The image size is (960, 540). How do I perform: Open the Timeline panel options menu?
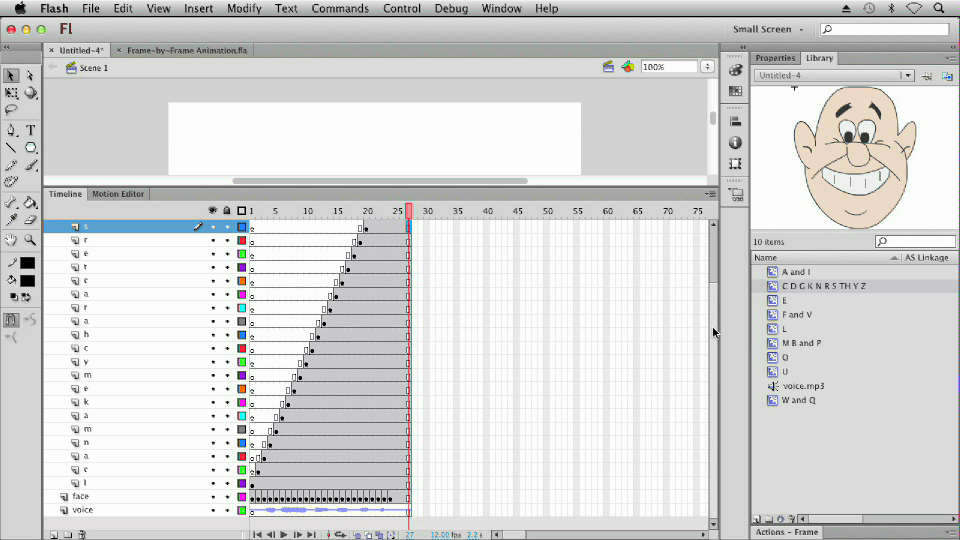tap(710, 194)
